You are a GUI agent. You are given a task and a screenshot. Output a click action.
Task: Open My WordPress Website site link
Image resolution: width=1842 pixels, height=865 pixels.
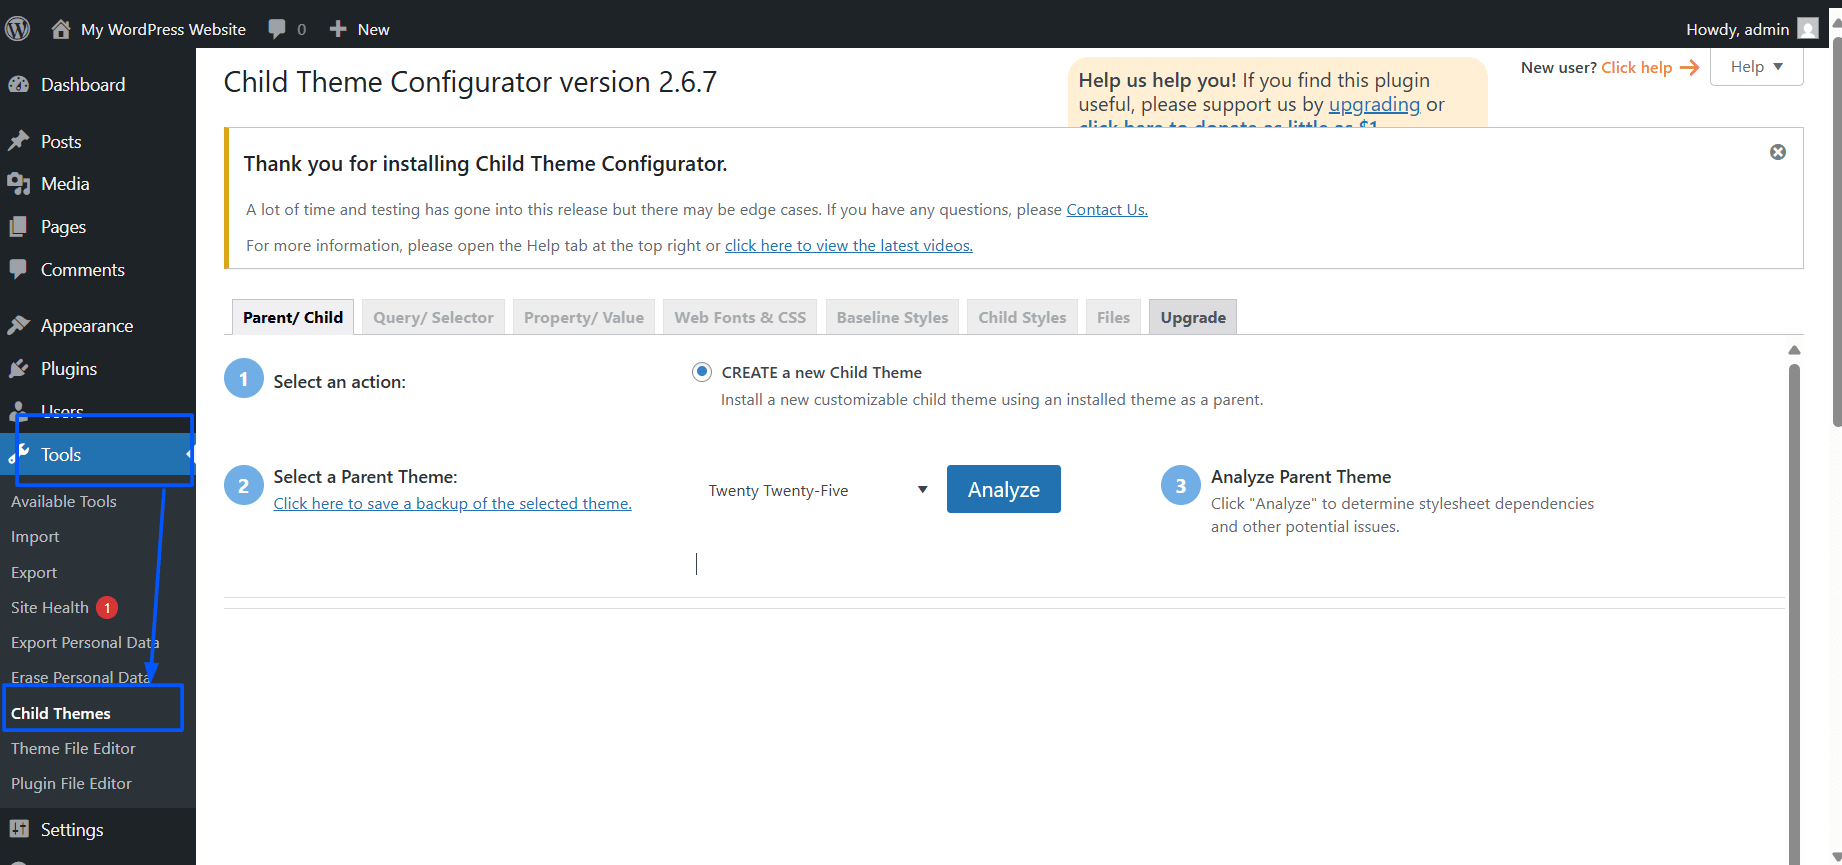163,29
